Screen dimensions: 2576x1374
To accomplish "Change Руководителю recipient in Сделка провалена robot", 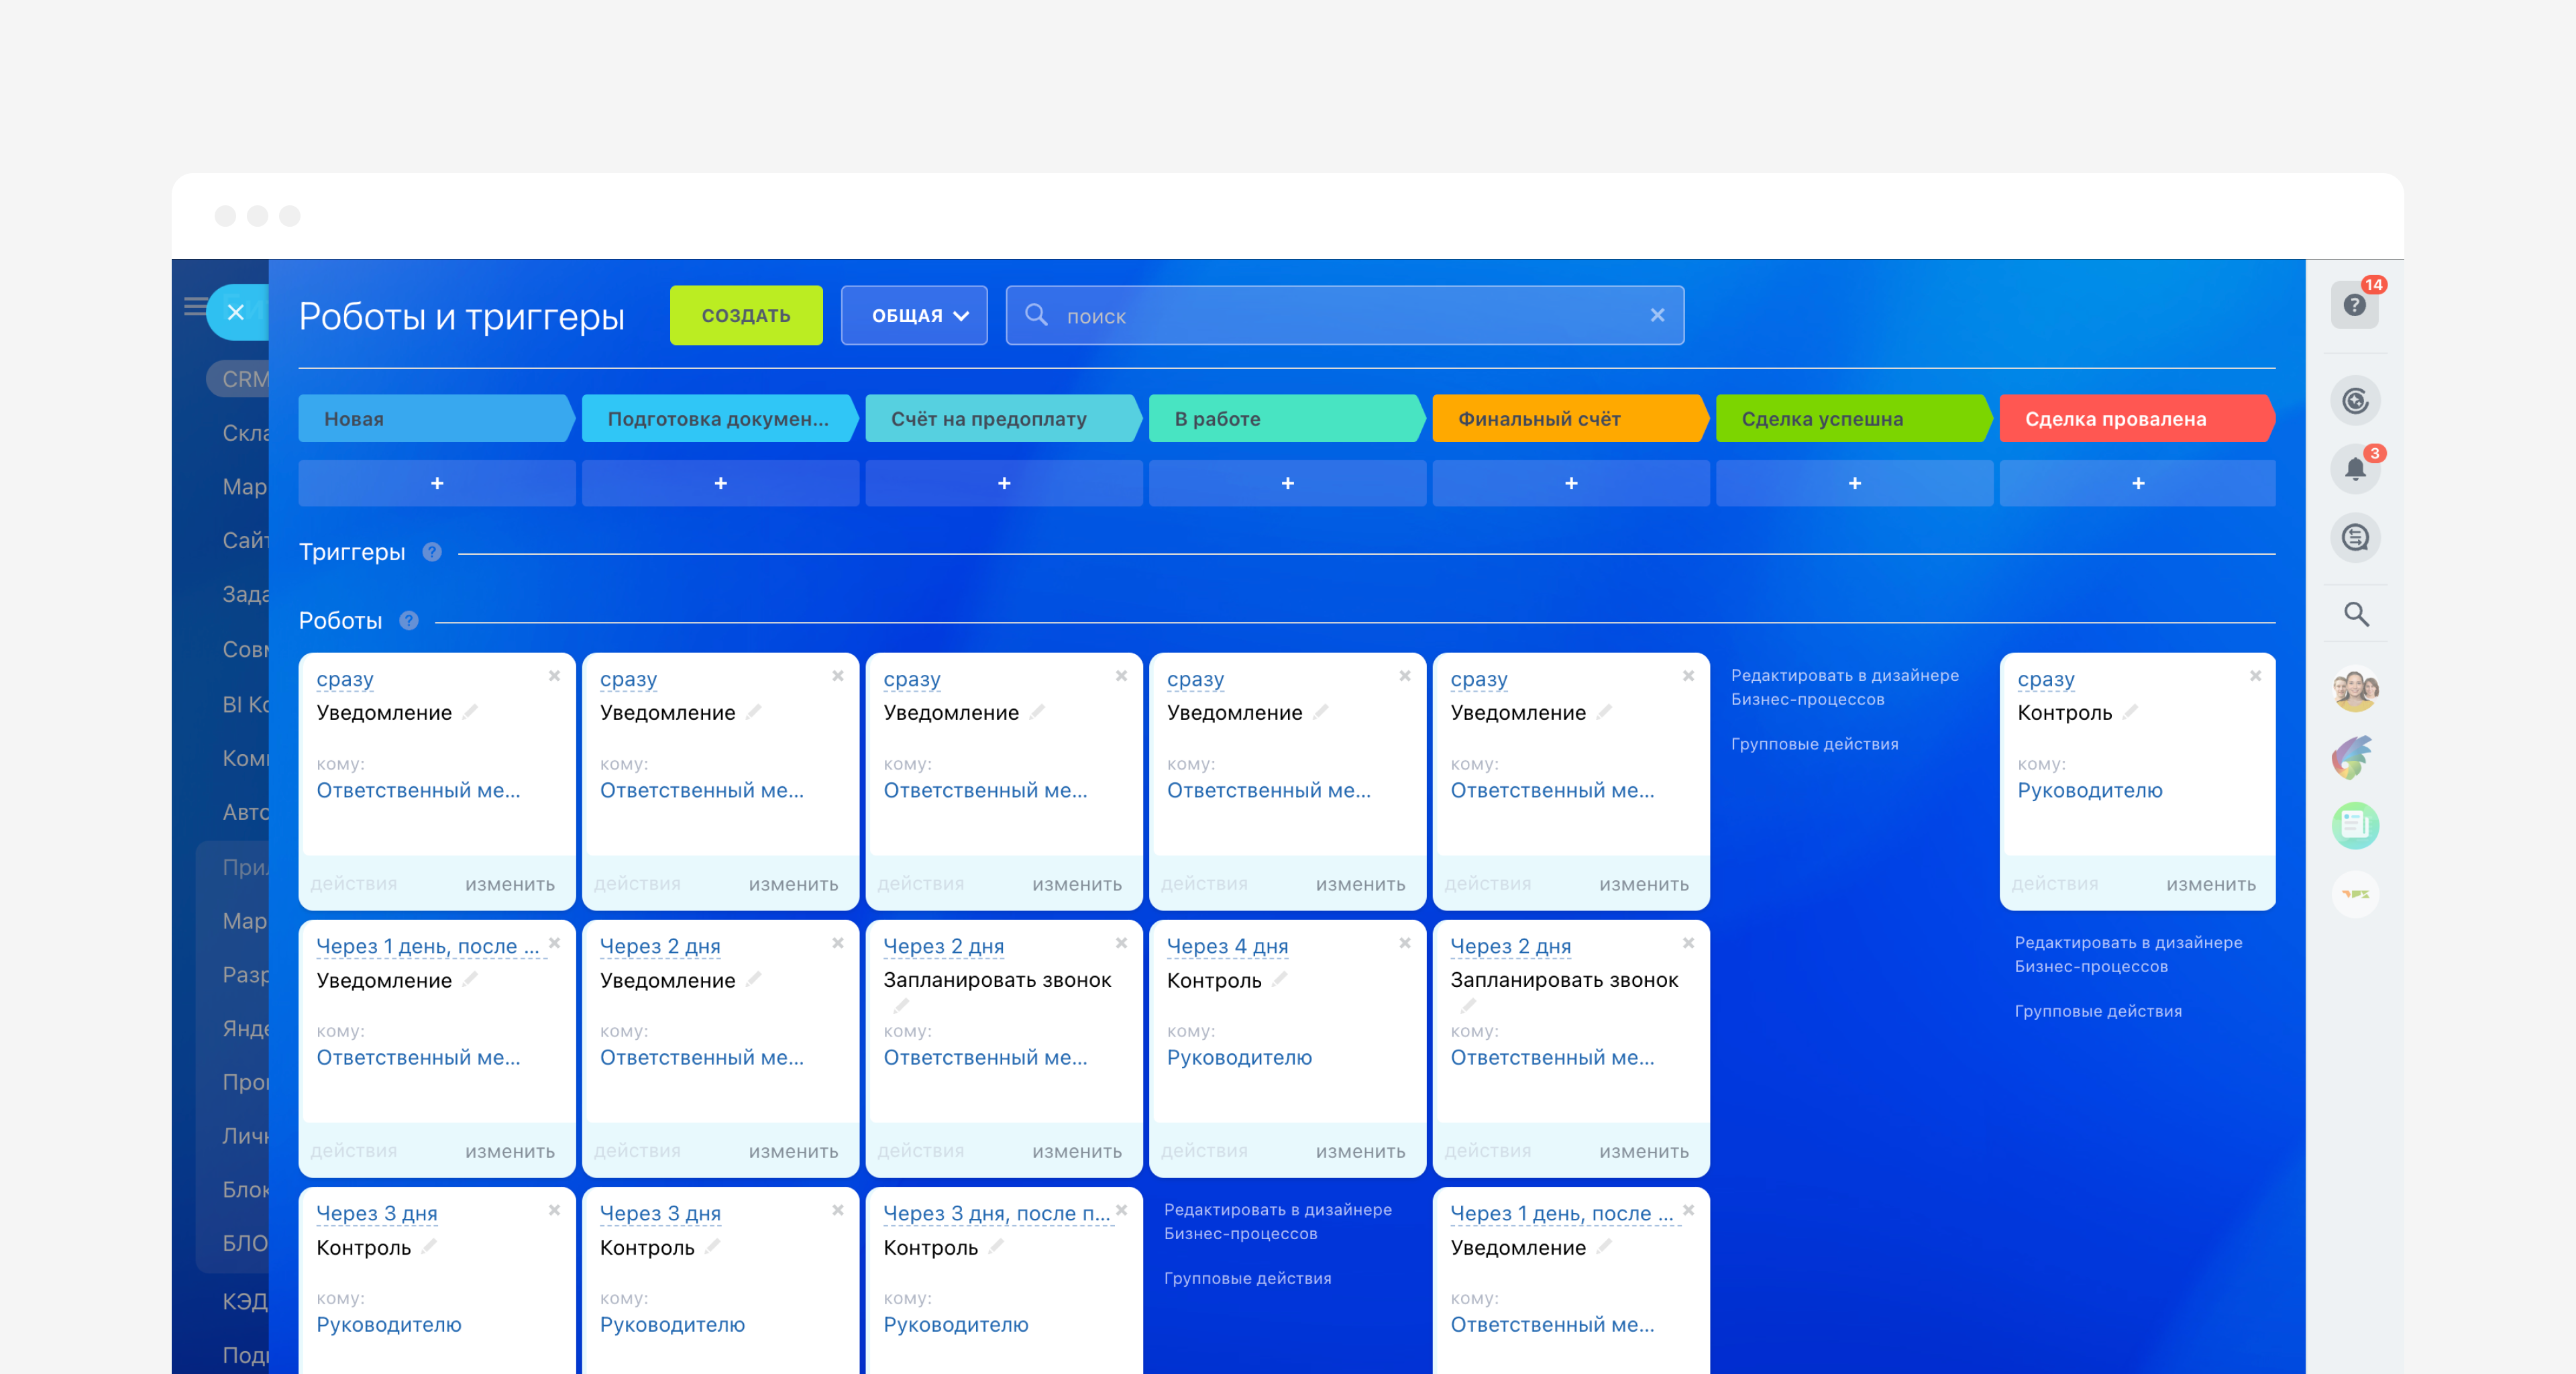I will coord(2090,790).
